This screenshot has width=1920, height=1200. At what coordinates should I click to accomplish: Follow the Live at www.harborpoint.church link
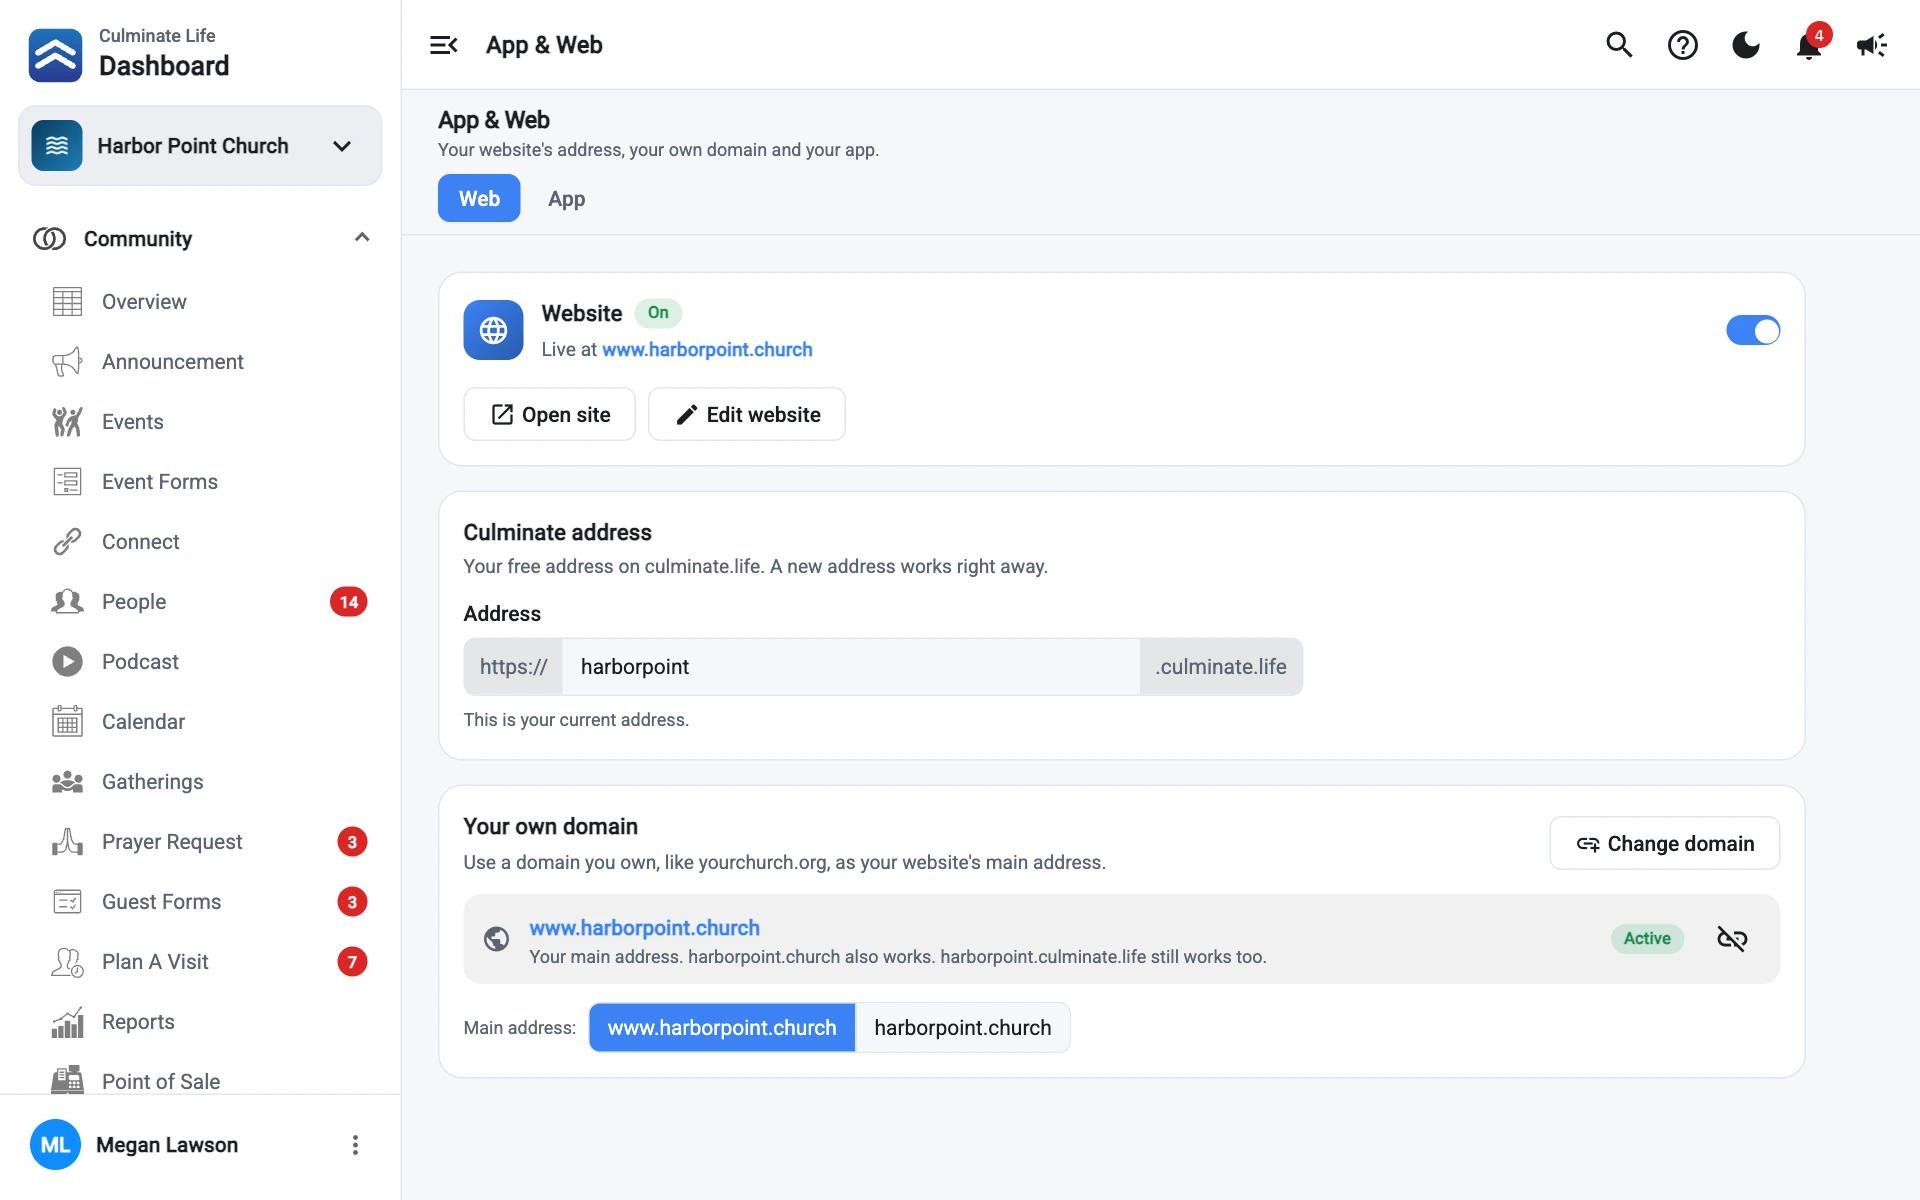point(707,350)
